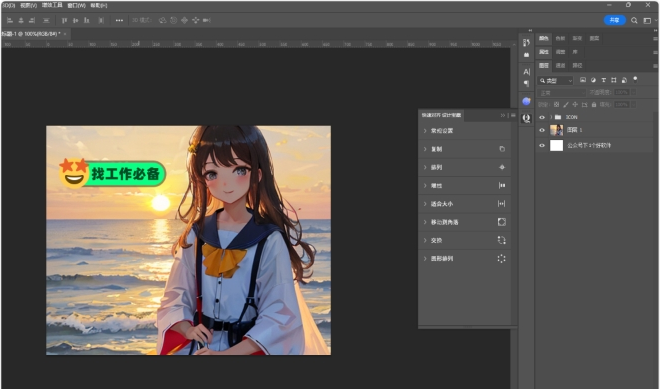The width and height of the screenshot is (660, 389).
Task: Open the opacity value dropdown arrow
Action: 634,92
